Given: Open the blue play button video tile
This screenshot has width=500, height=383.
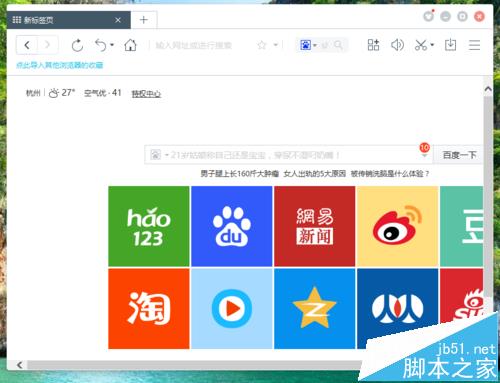Looking at the screenshot, I should (x=232, y=309).
